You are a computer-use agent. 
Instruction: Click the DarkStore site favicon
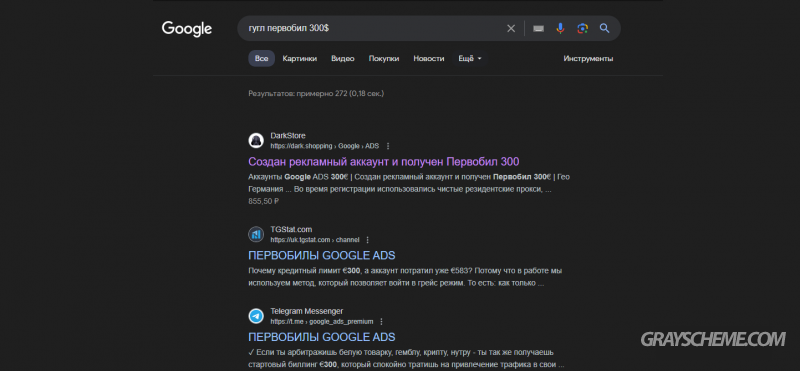tap(256, 140)
